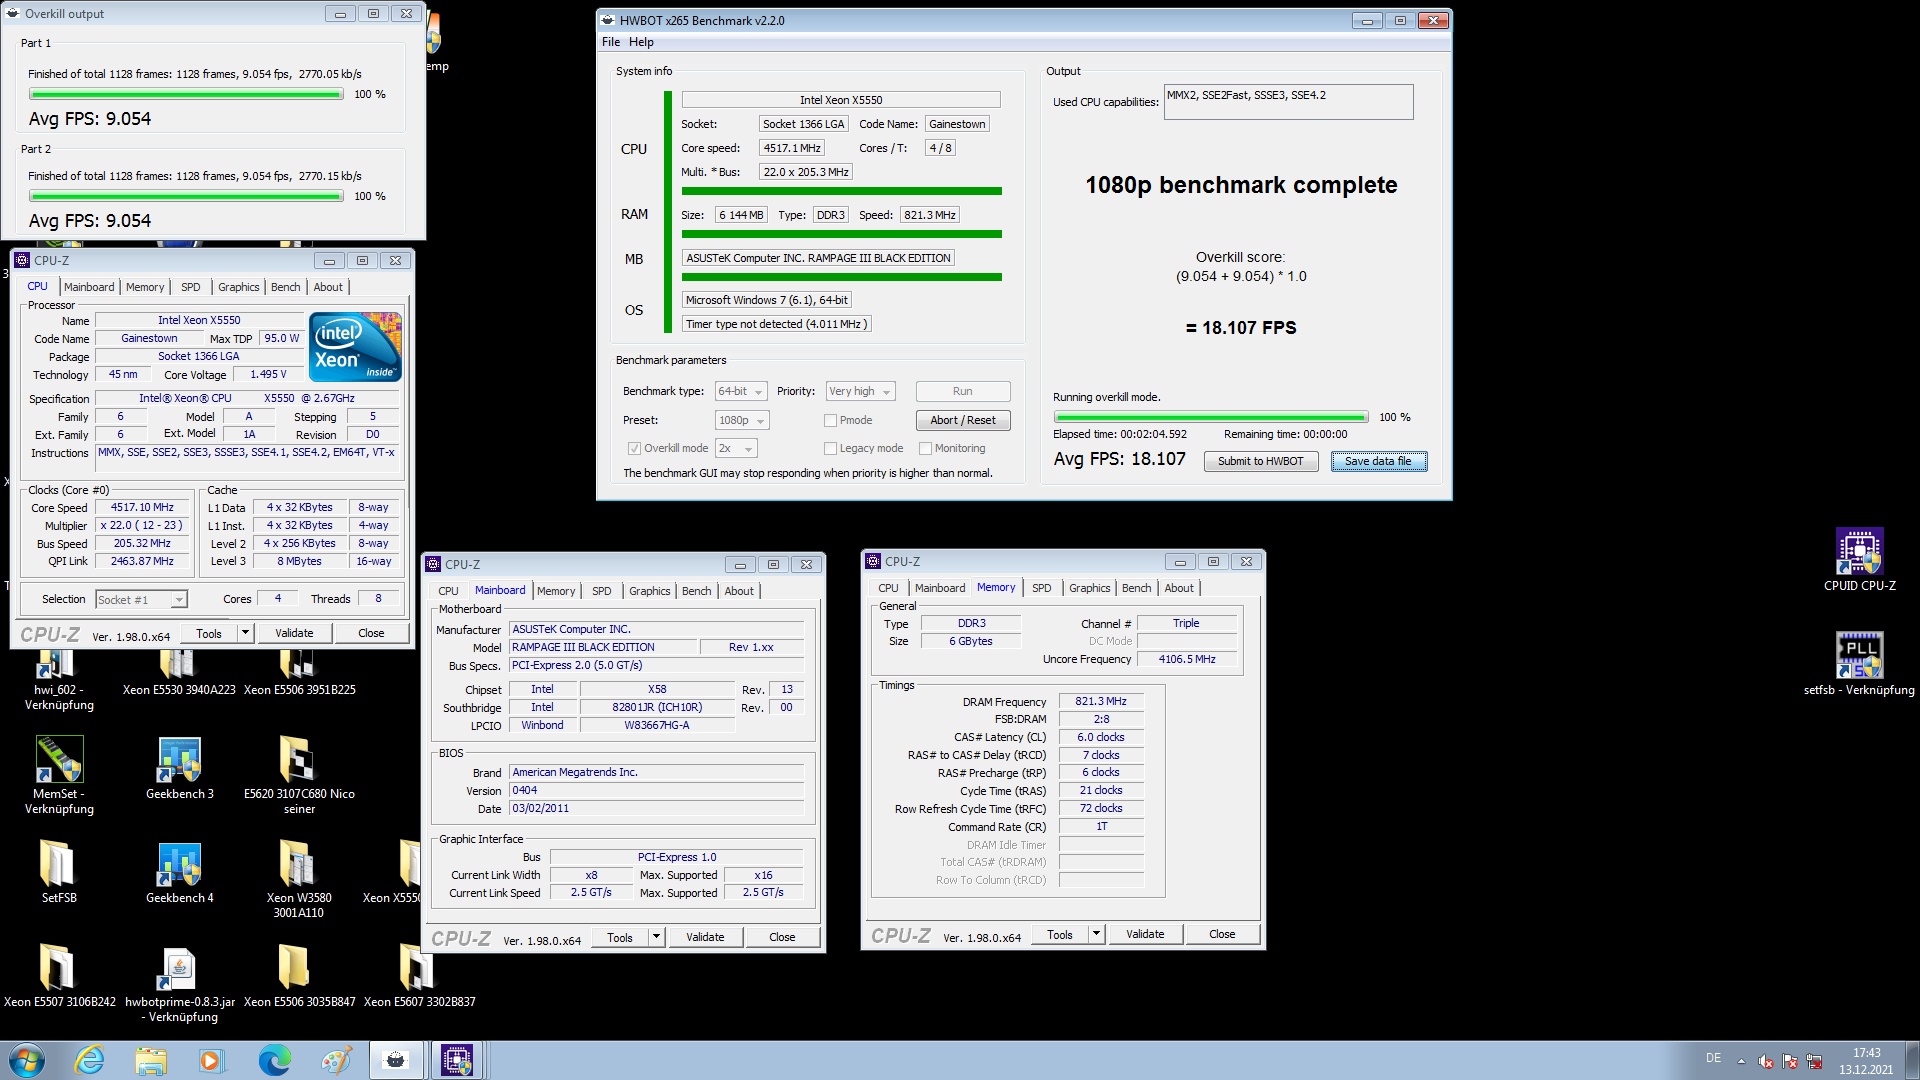
Task: Open Internet Explorer from the taskbar
Action: [89, 1060]
